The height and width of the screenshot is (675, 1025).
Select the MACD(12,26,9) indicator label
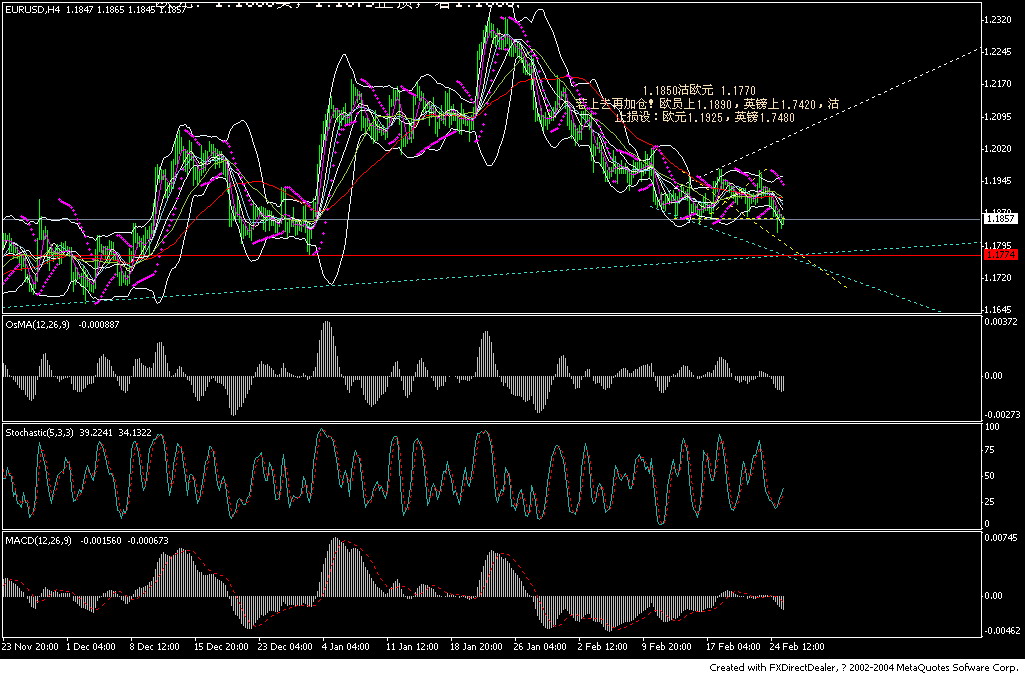pyautogui.click(x=39, y=540)
